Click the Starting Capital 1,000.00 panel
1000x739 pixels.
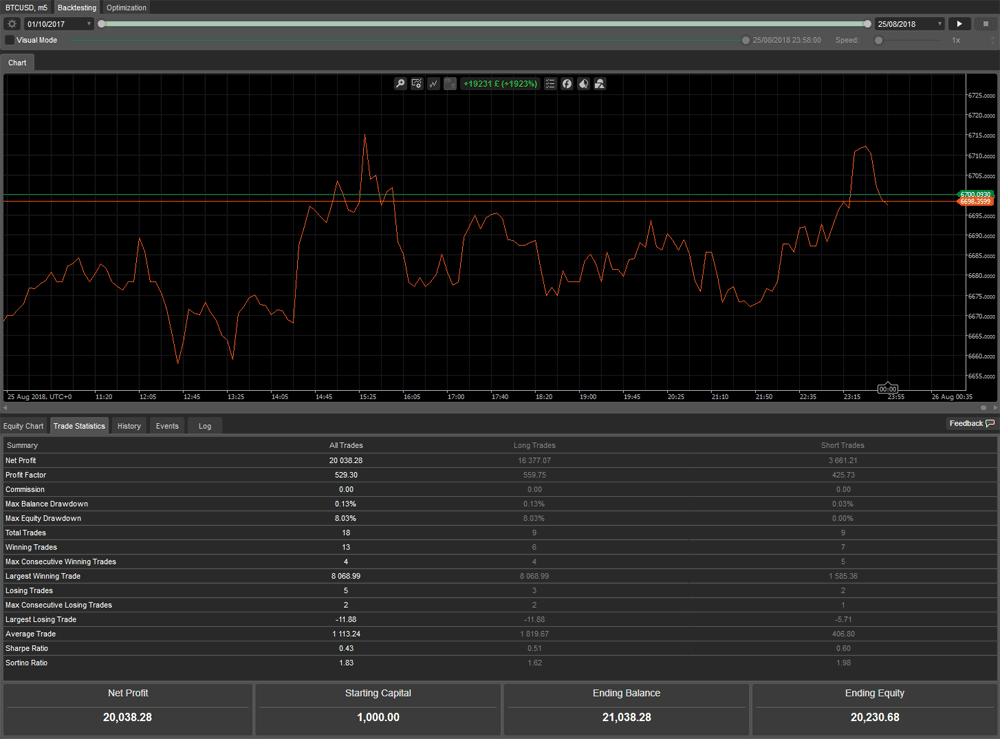378,709
